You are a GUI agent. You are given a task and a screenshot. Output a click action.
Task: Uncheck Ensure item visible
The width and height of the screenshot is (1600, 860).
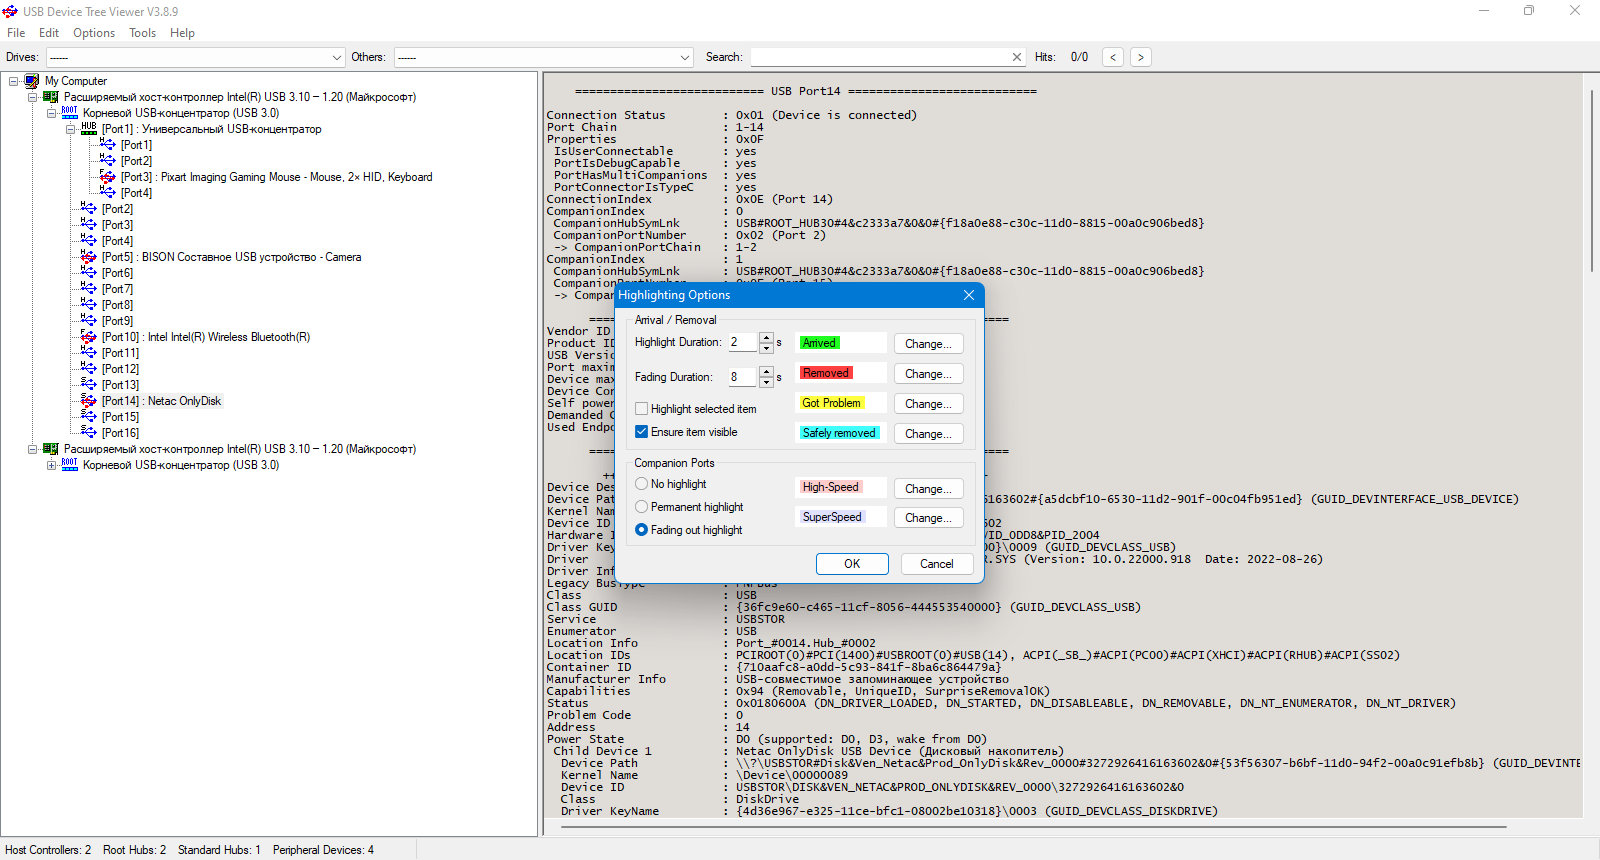coord(642,432)
